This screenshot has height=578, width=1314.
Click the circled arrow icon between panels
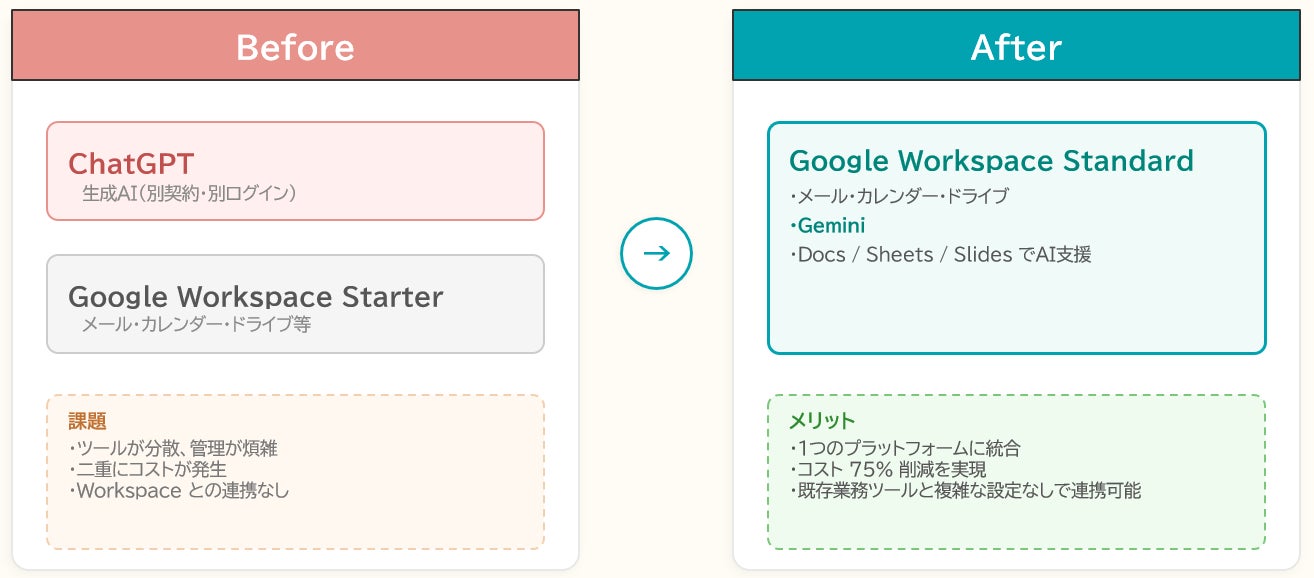656,253
